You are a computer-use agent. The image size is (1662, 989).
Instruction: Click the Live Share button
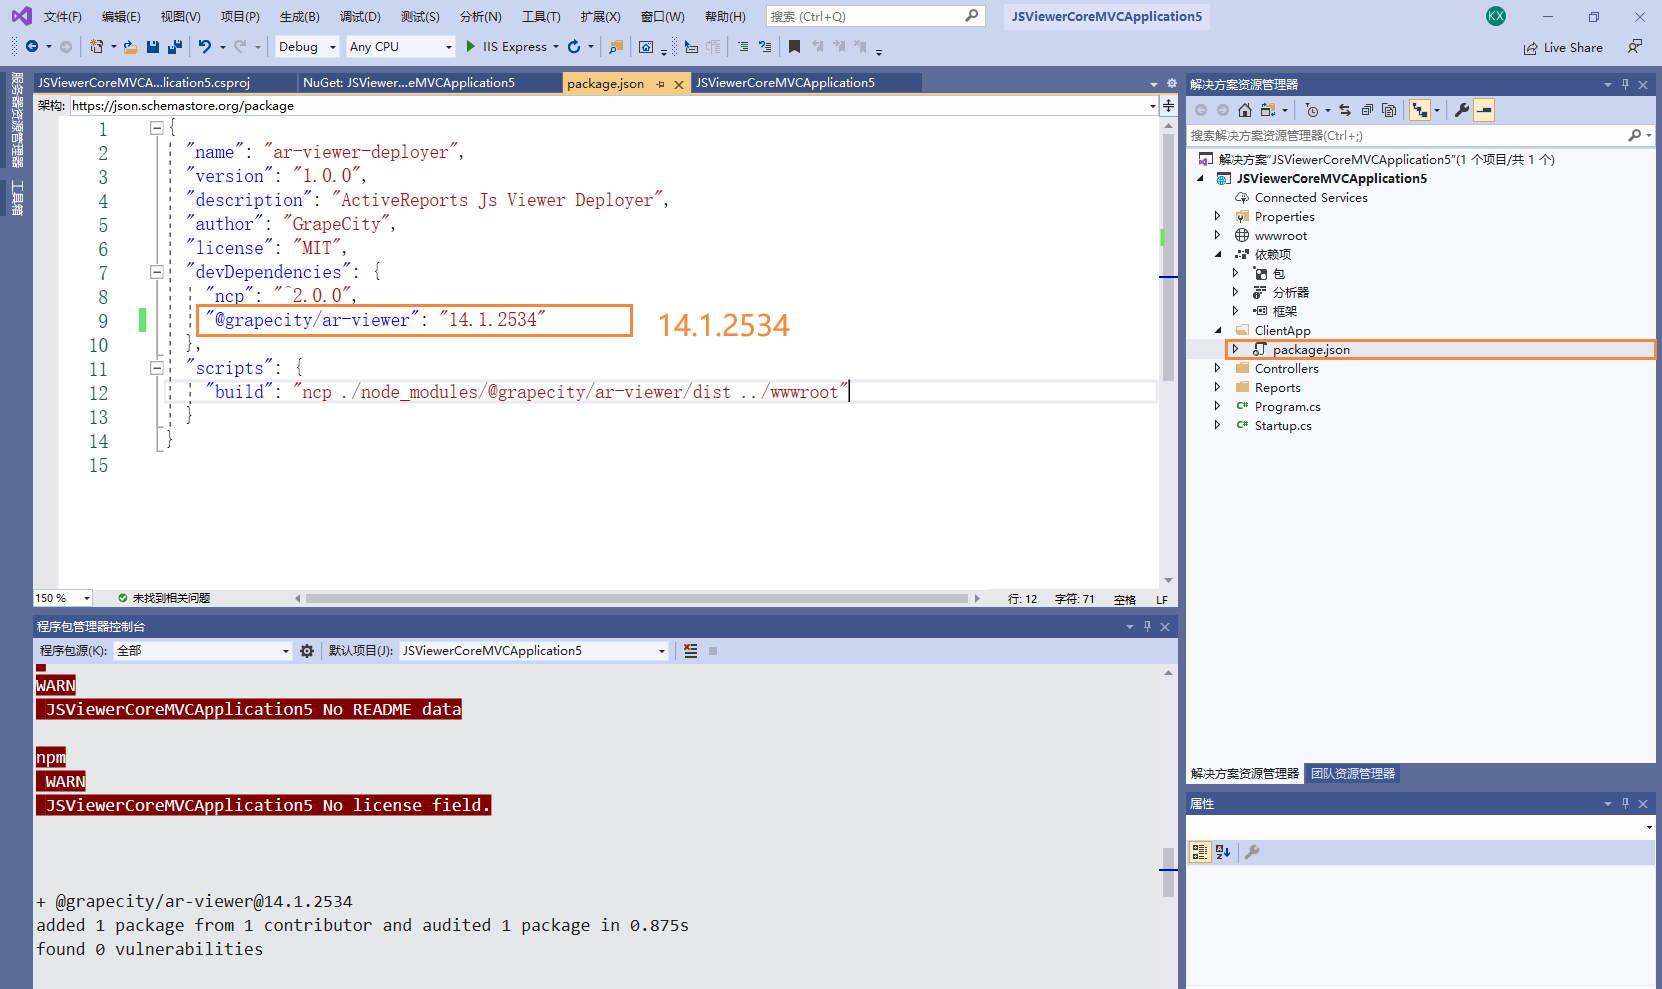(1562, 47)
